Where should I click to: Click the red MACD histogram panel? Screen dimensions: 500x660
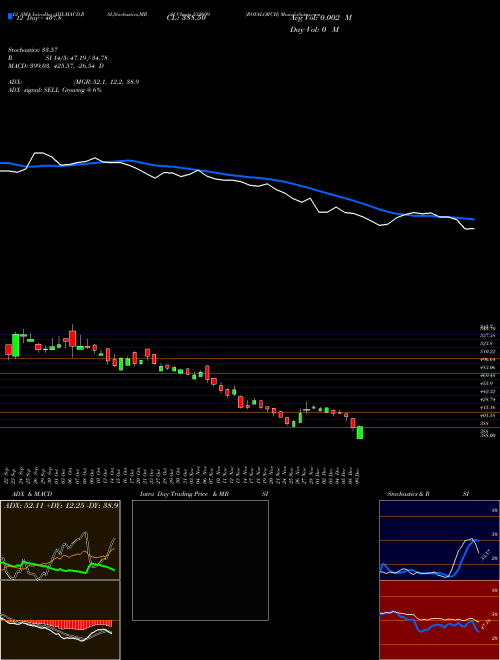(60, 620)
